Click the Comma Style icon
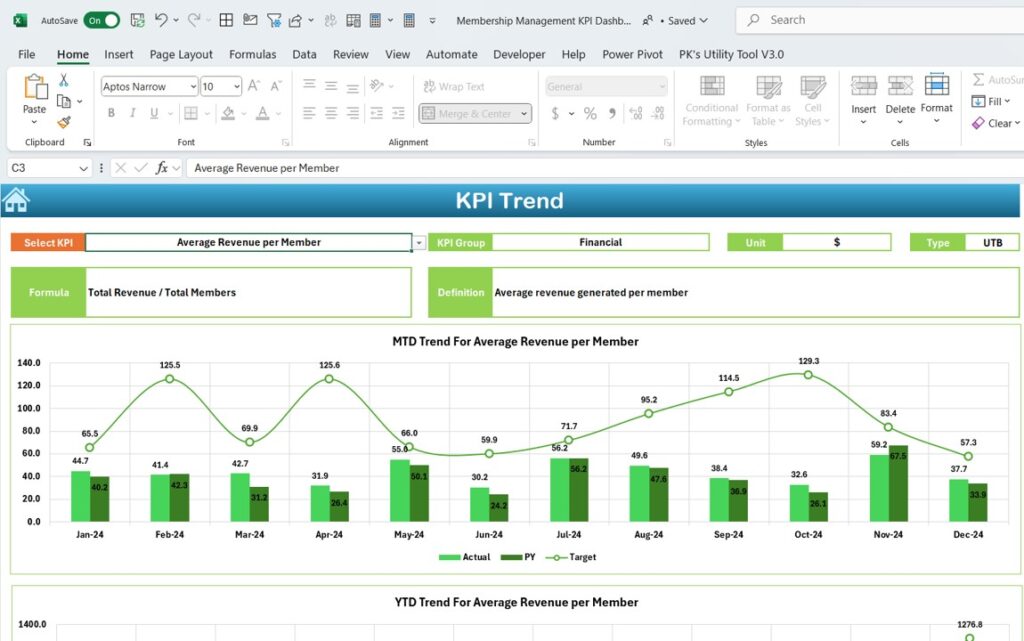This screenshot has height=641, width=1024. (612, 114)
